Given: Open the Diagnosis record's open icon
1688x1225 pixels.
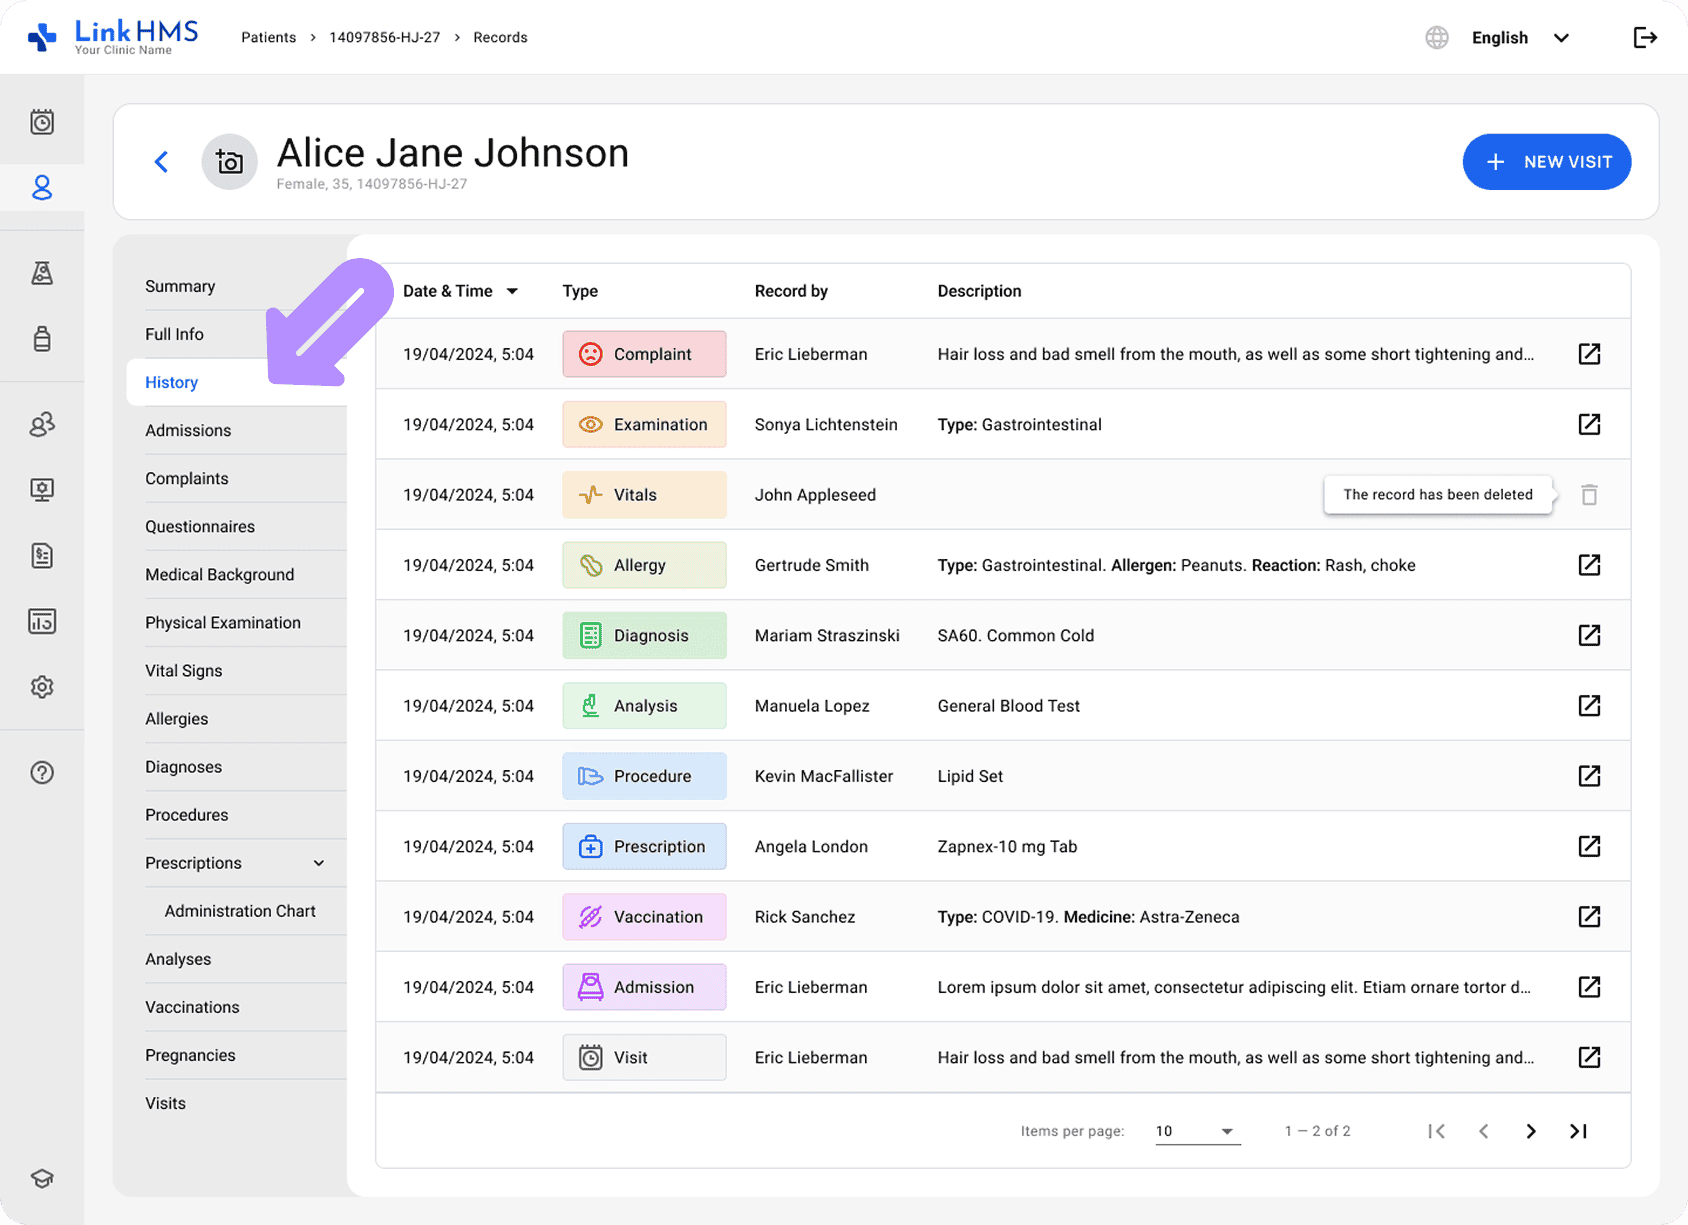Looking at the screenshot, I should [x=1589, y=636].
